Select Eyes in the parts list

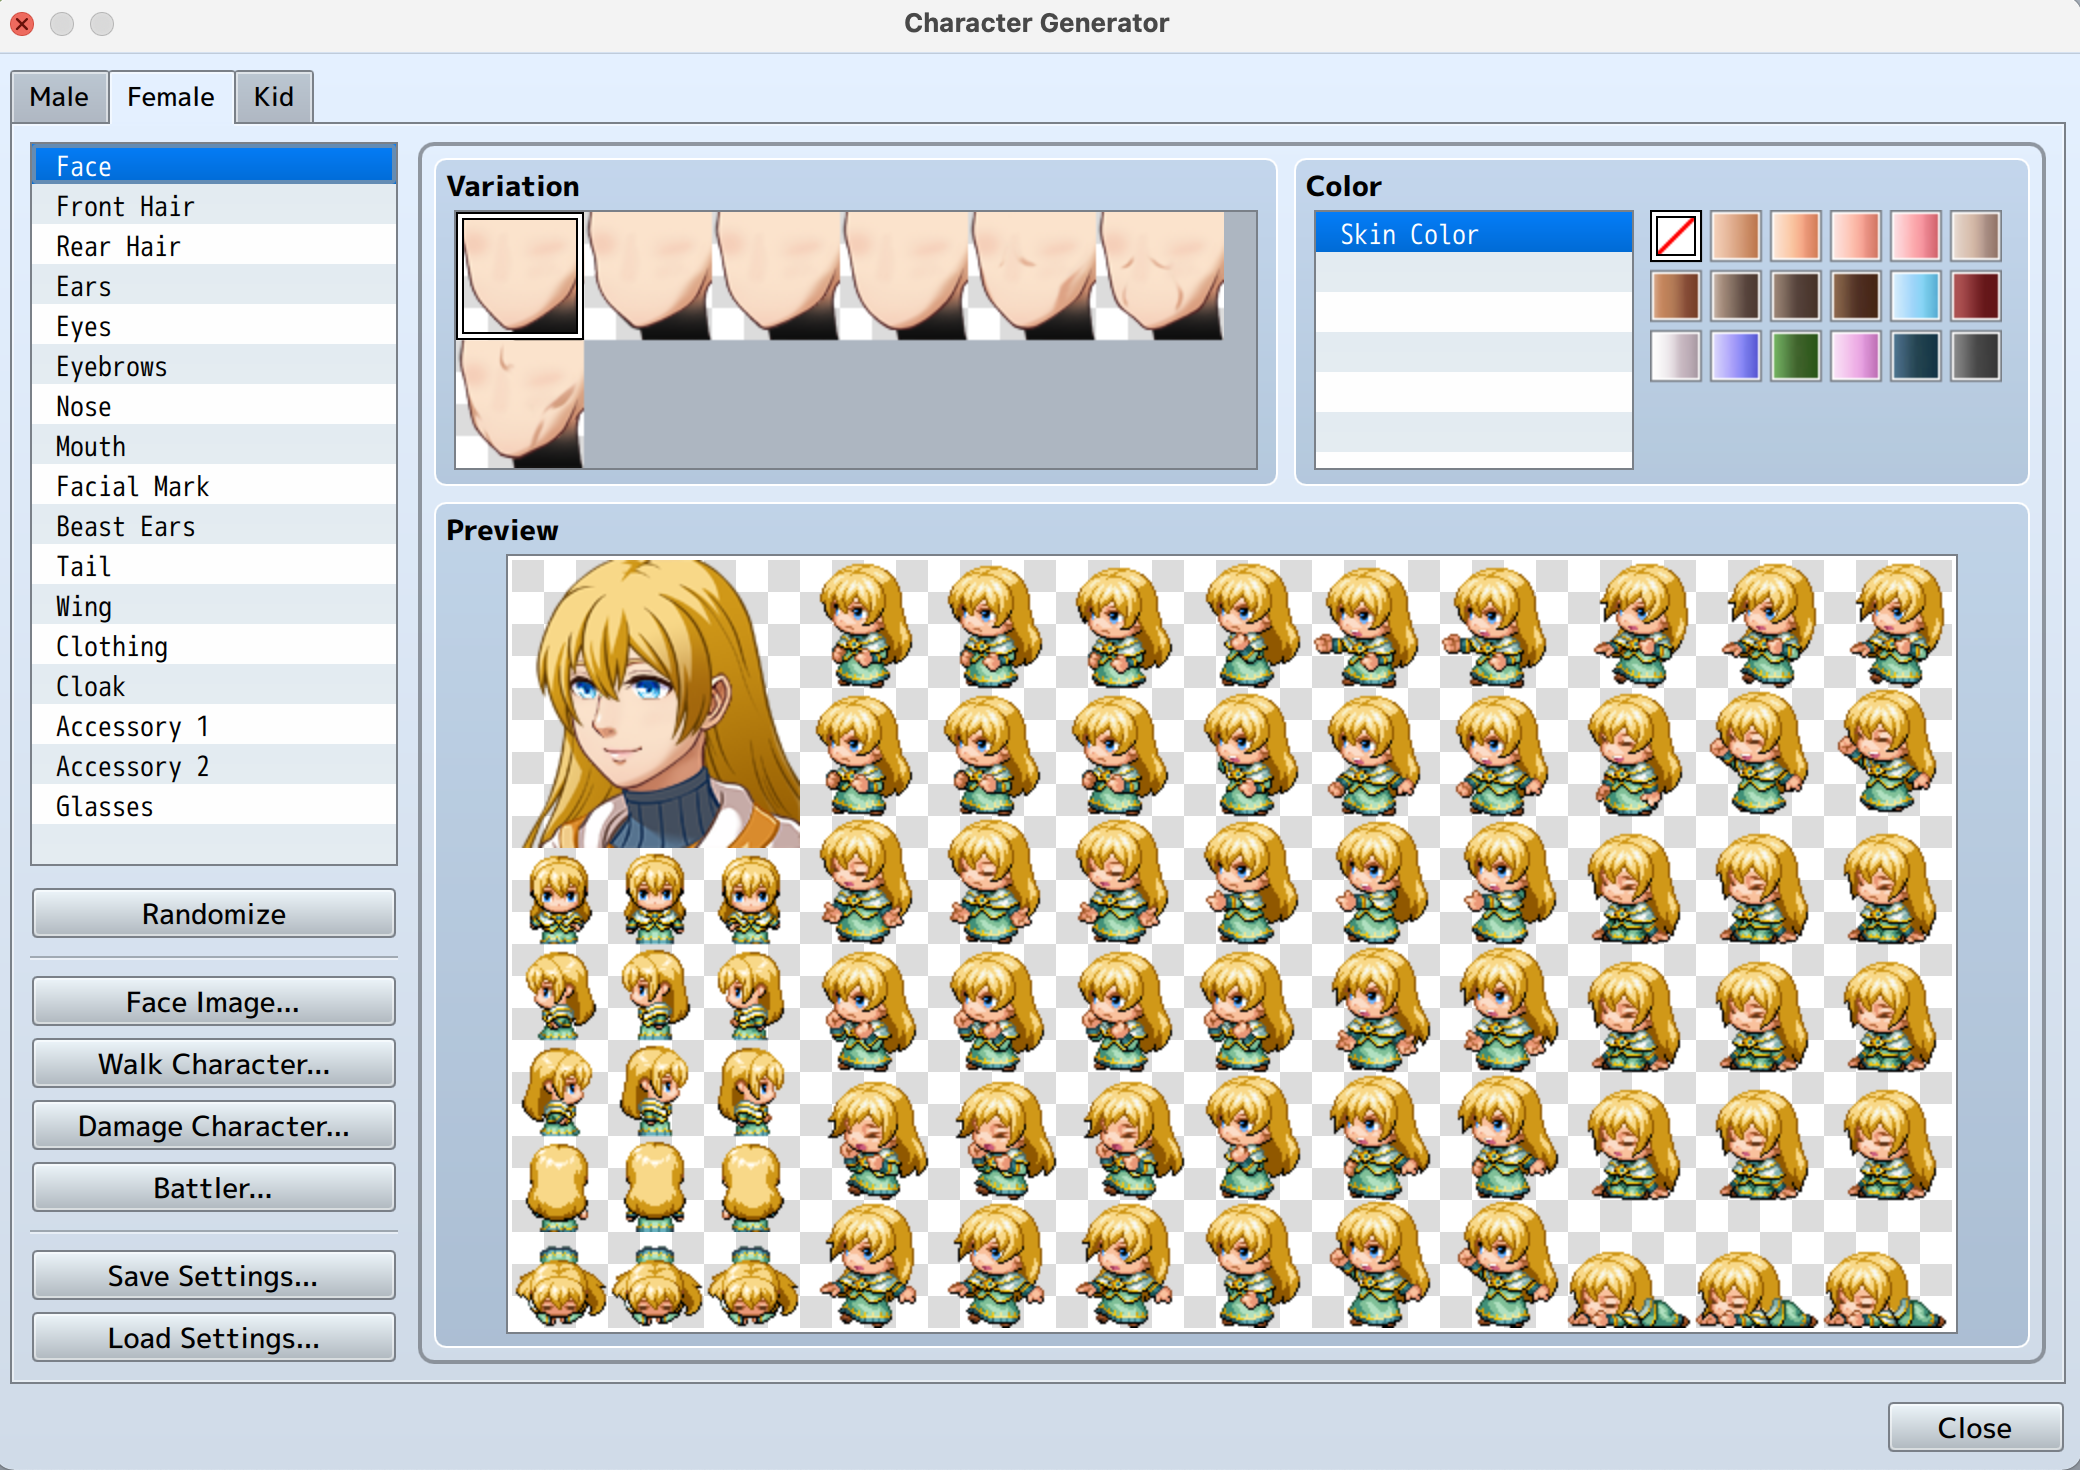84,327
